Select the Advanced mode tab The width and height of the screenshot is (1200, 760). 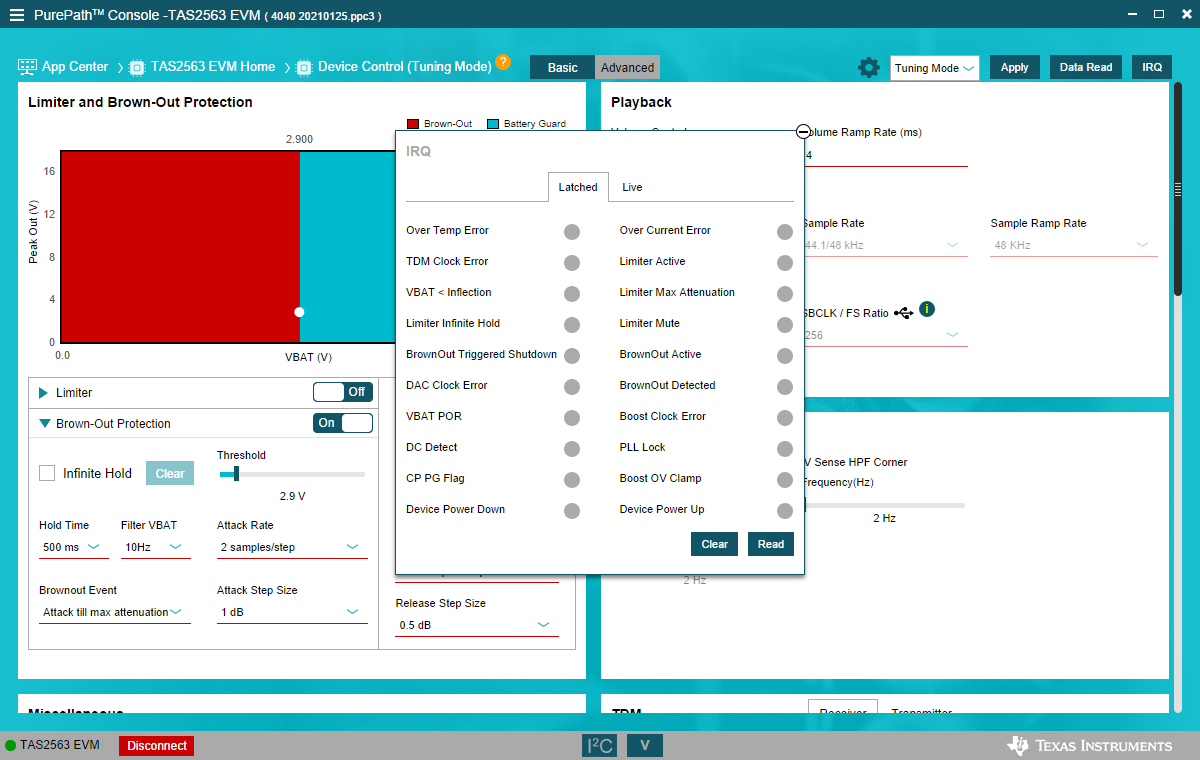click(628, 68)
